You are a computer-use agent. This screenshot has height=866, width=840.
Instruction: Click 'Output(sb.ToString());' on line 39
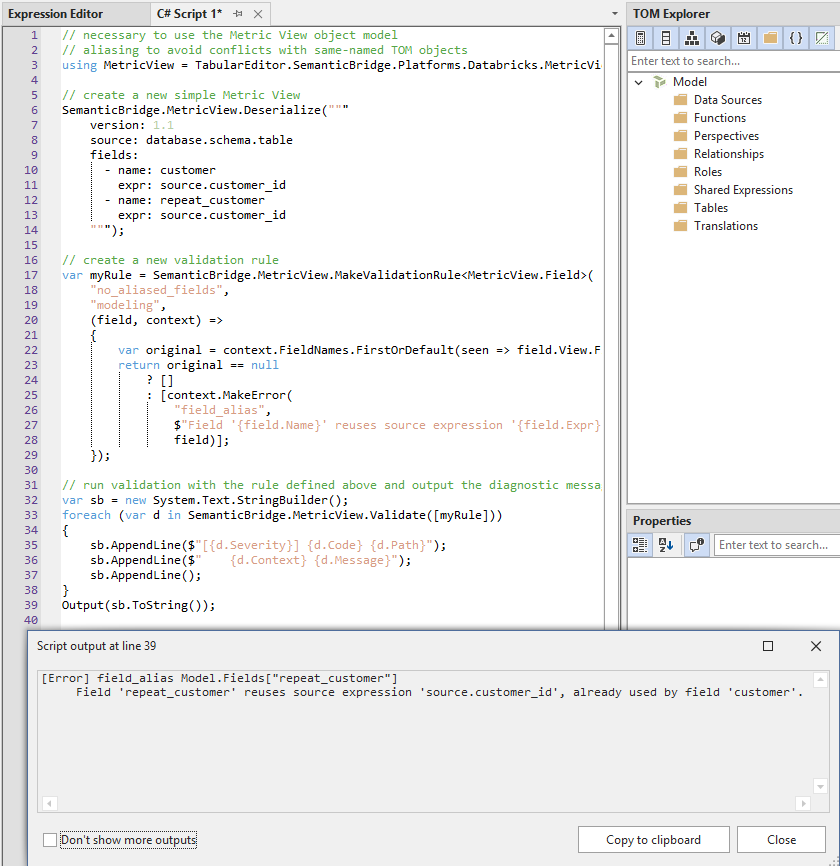coord(138,605)
